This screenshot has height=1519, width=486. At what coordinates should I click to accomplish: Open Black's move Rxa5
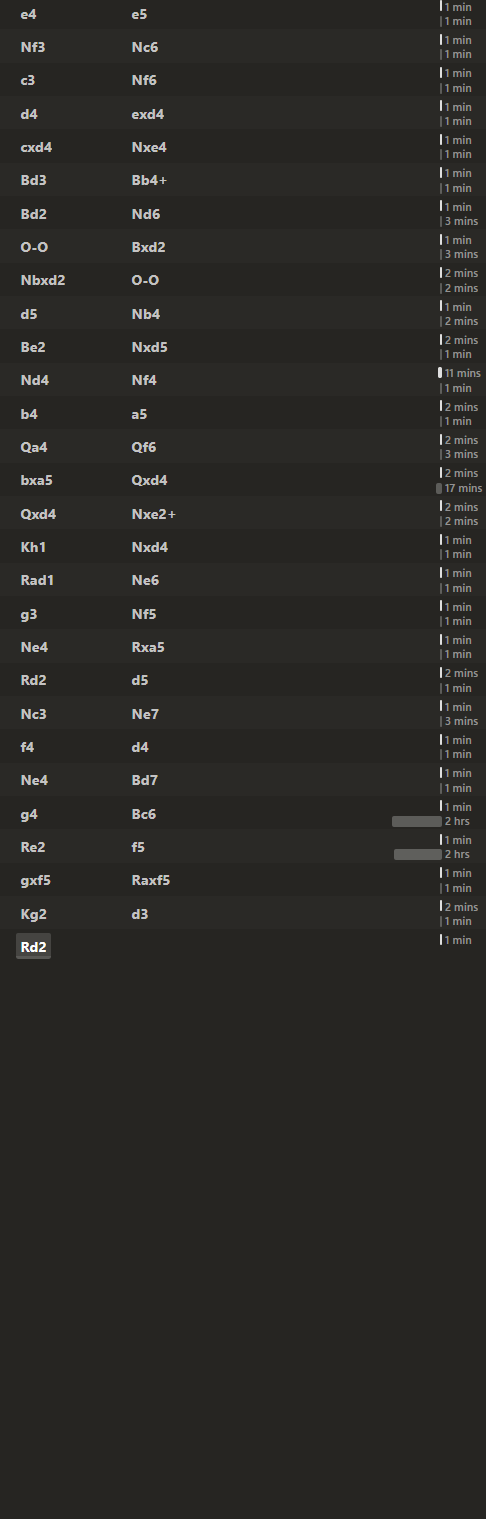(148, 647)
